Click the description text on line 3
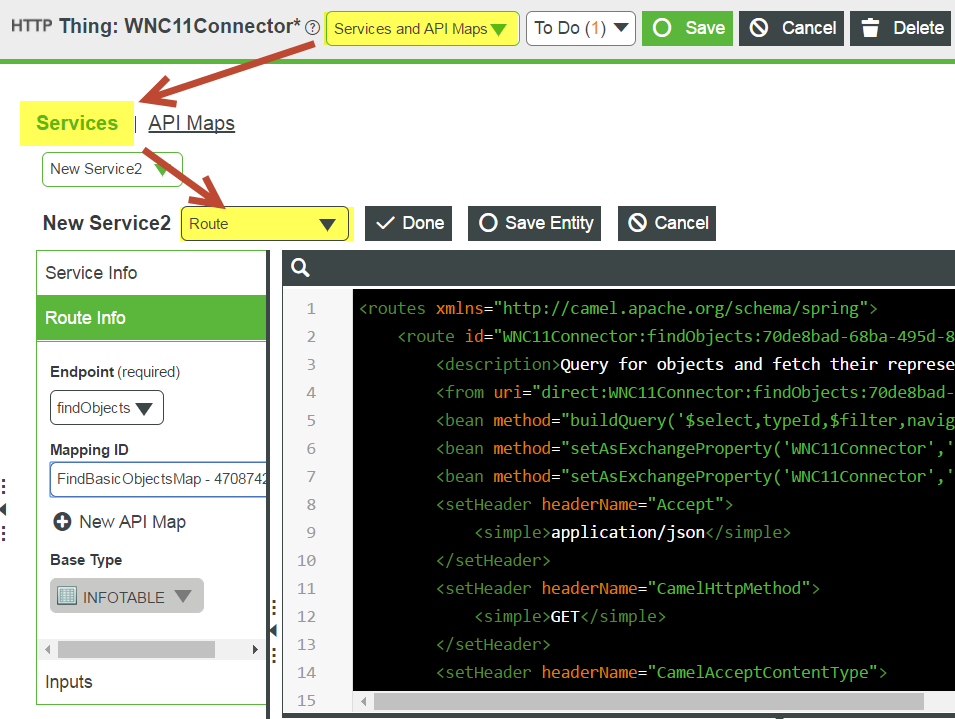The image size is (955, 719). point(756,365)
